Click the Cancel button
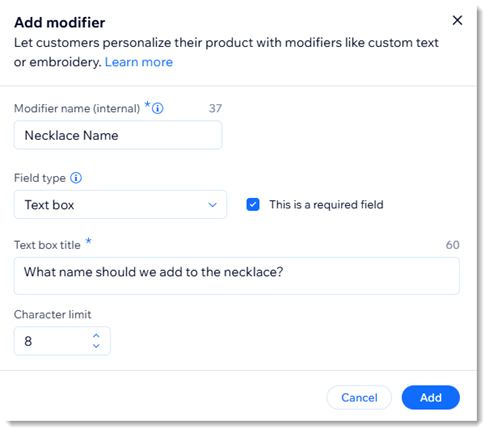The width and height of the screenshot is (489, 433). point(359,397)
